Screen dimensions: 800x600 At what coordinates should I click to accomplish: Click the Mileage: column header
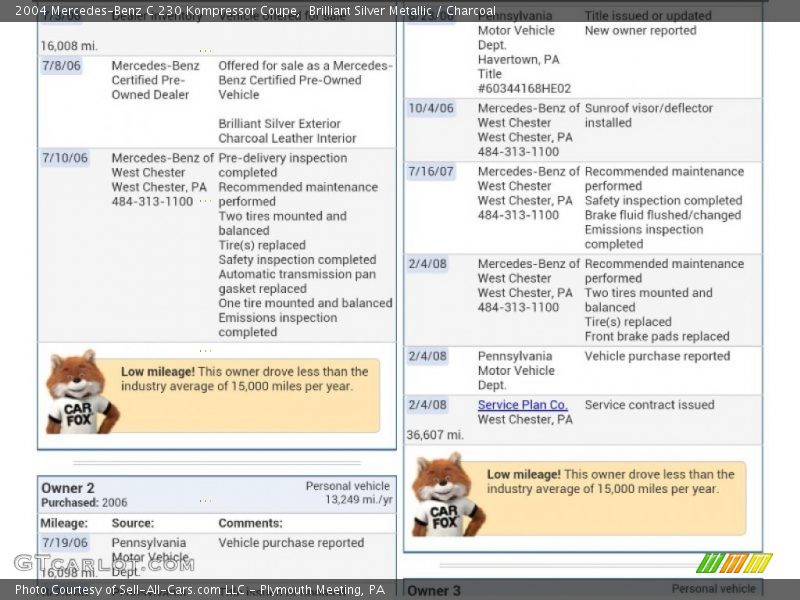tap(64, 523)
